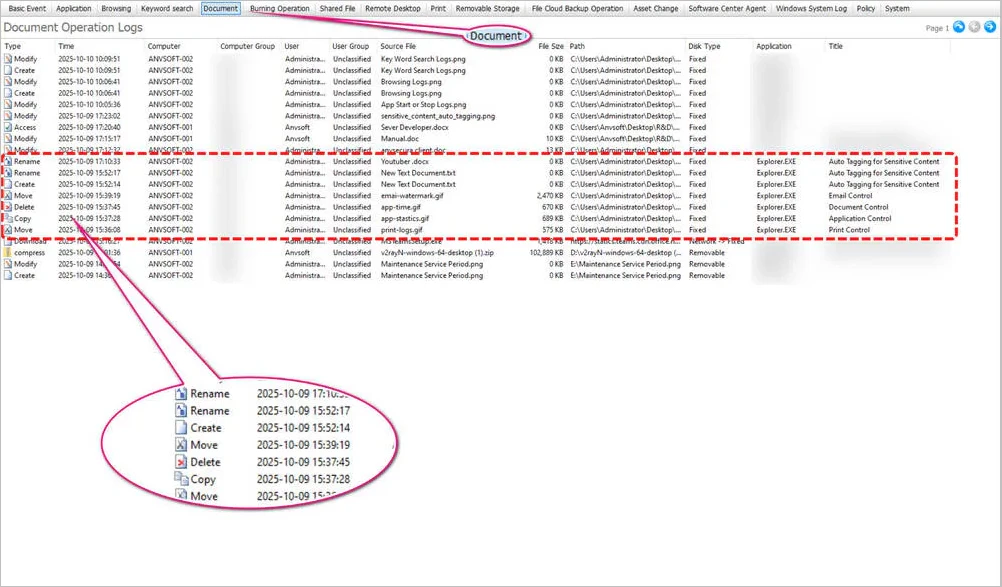The width and height of the screenshot is (1002, 587).
Task: Click Move icon for emai-watermark.gif
Action: 8,196
